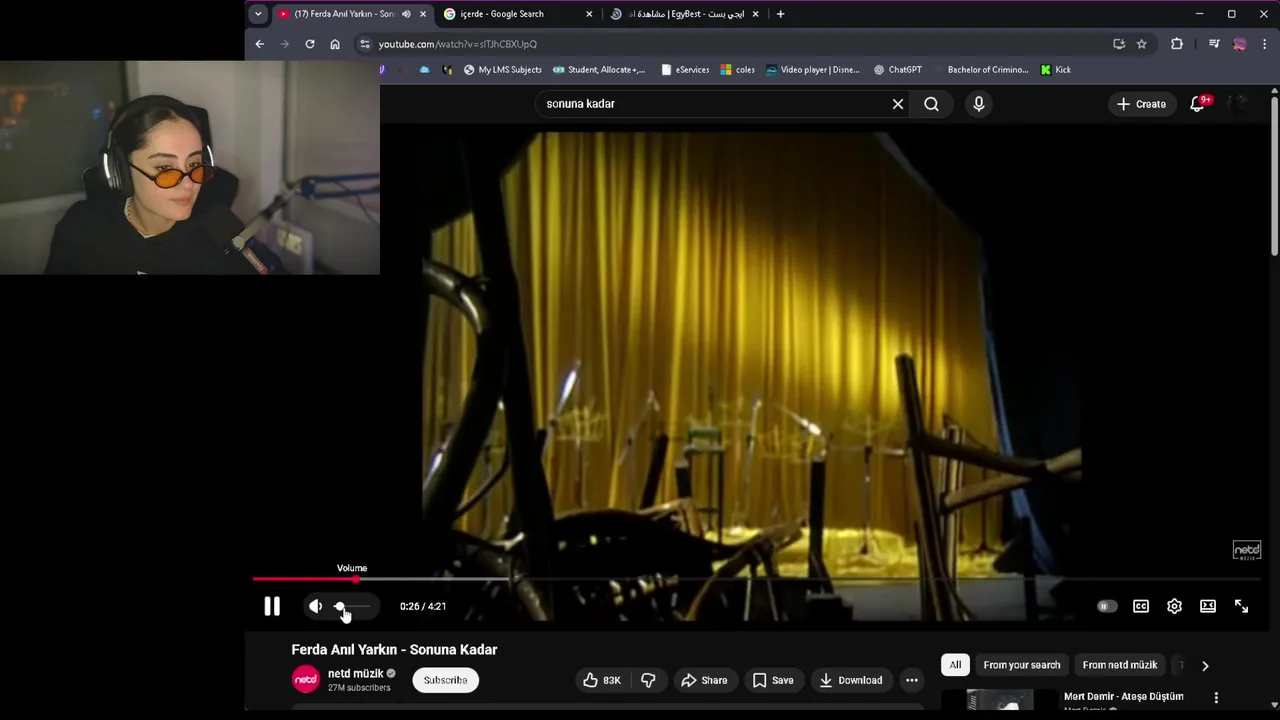Screen dimensions: 1280x720
Task: Open options for Mert Demir video
Action: (1216, 697)
